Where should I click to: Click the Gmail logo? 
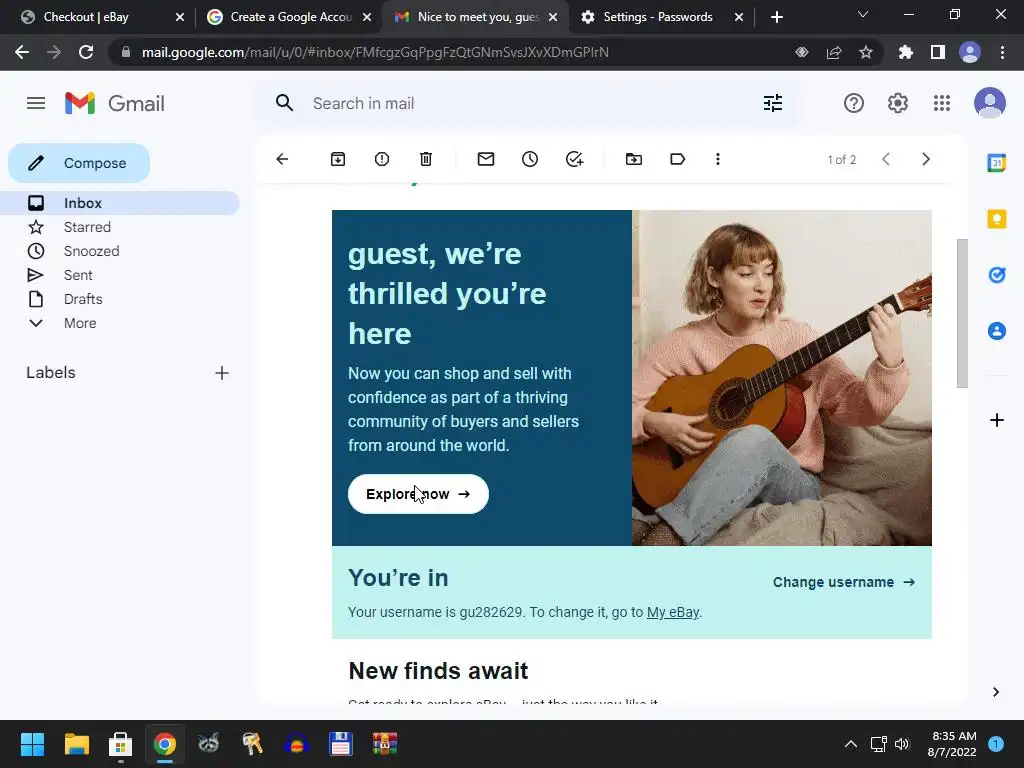tap(115, 103)
